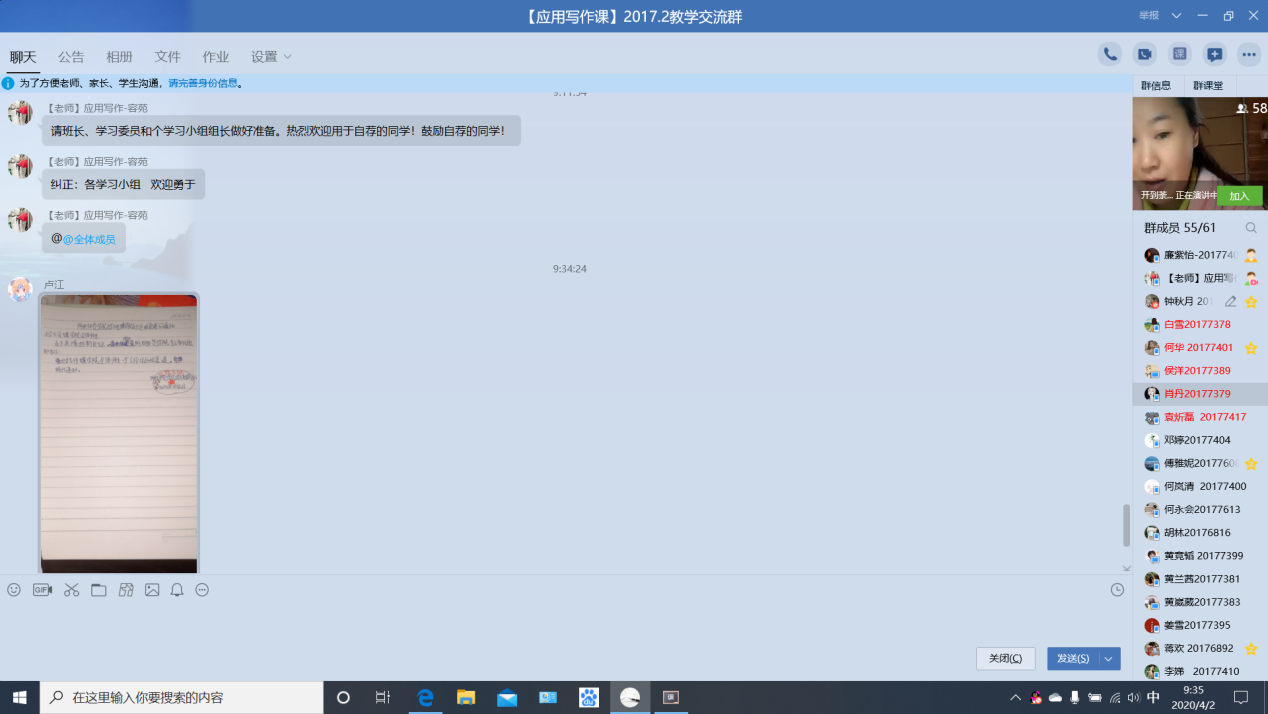This screenshot has height=714, width=1268.
Task: Open Microsoft Edge from the taskbar
Action: (425, 697)
